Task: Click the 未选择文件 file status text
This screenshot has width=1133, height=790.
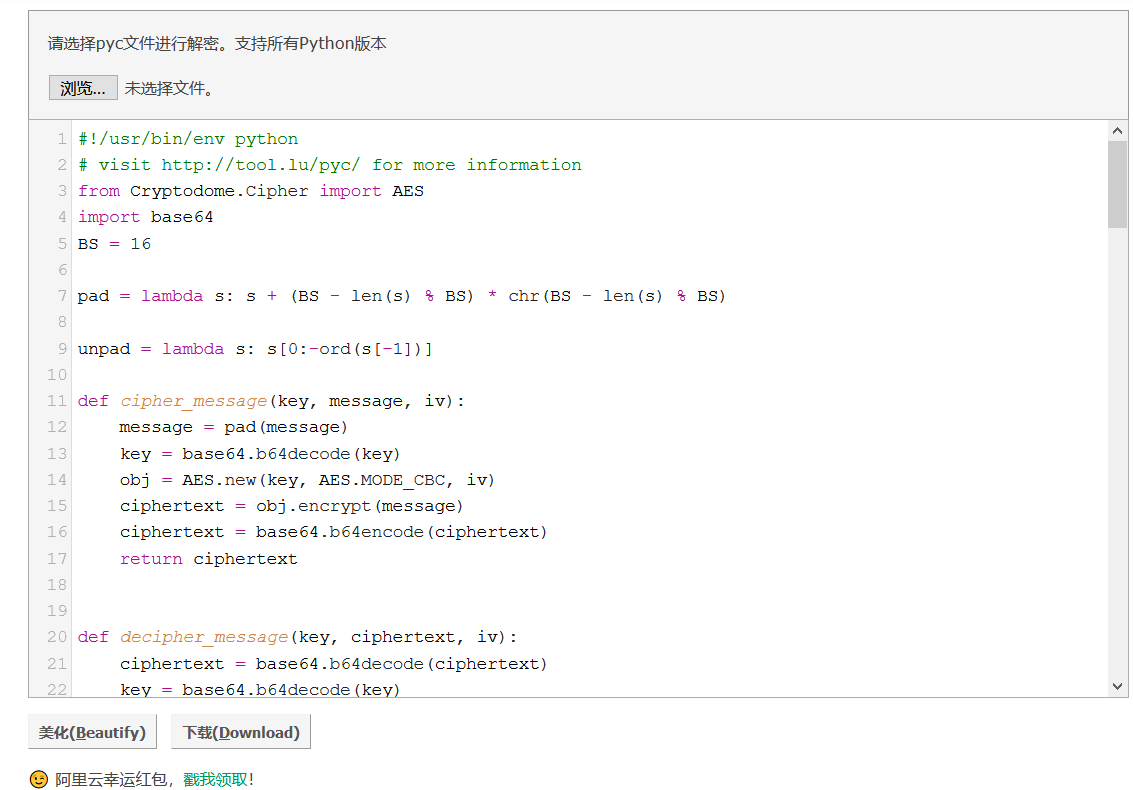Action: coord(169,88)
